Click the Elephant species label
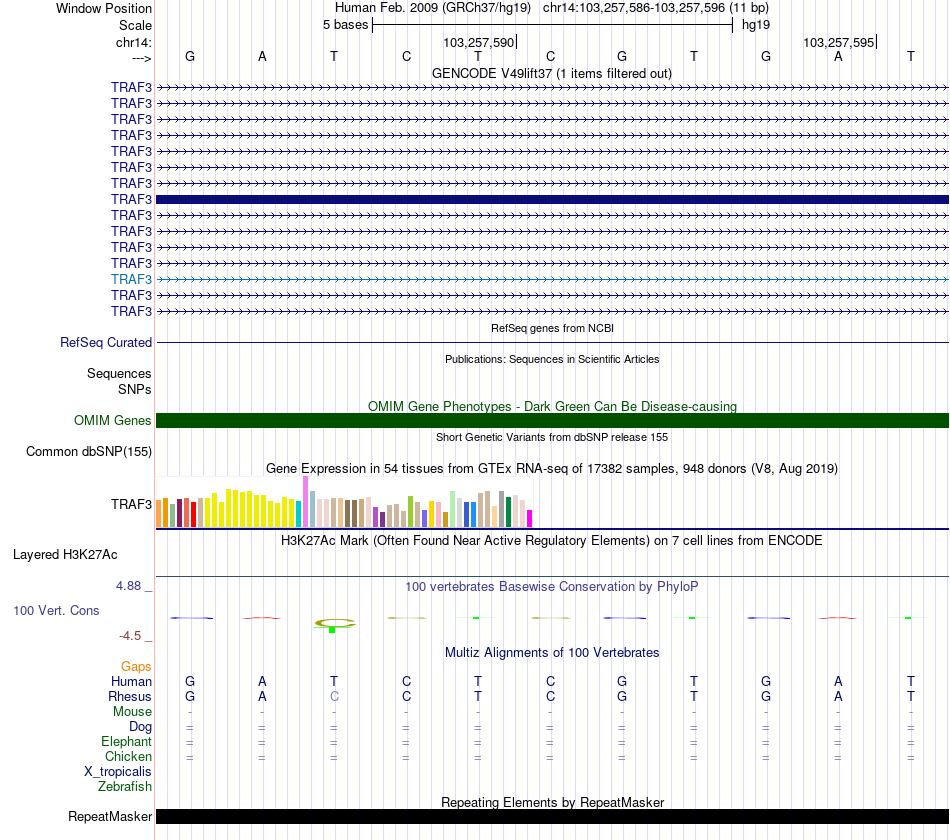This screenshot has width=950, height=840. point(126,742)
